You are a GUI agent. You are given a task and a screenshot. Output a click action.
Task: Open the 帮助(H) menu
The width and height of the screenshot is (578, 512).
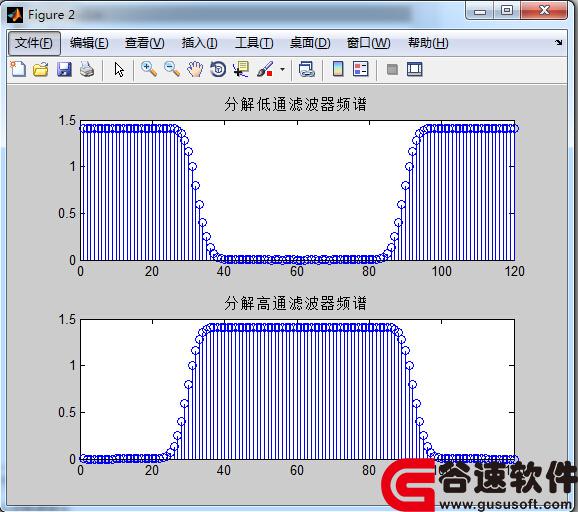click(428, 43)
